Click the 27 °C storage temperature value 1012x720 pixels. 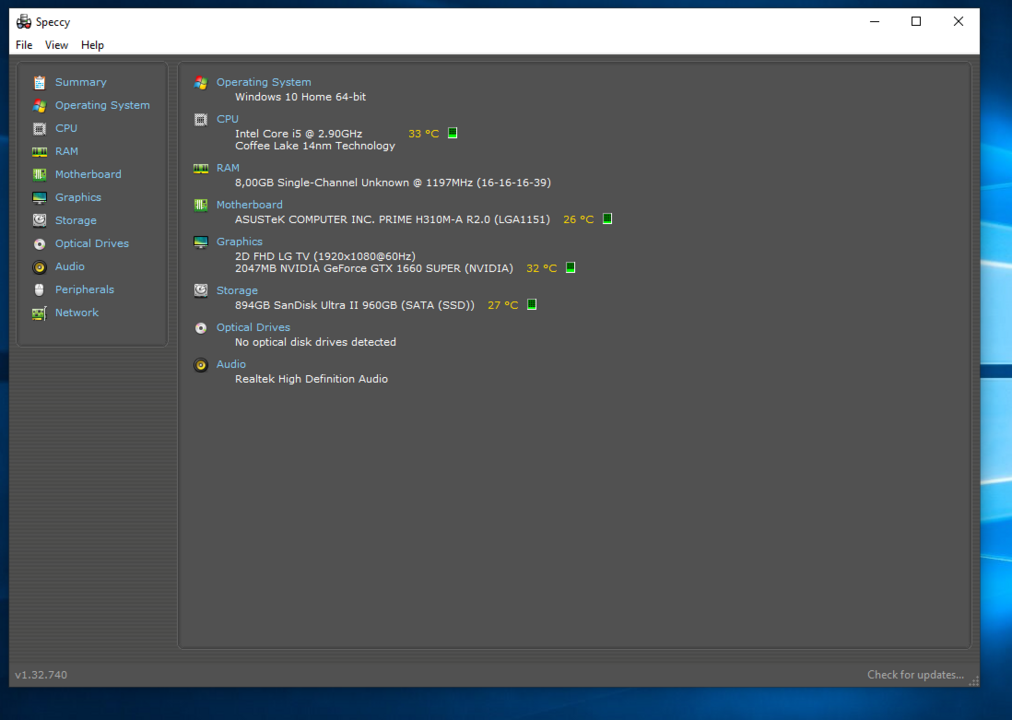503,305
